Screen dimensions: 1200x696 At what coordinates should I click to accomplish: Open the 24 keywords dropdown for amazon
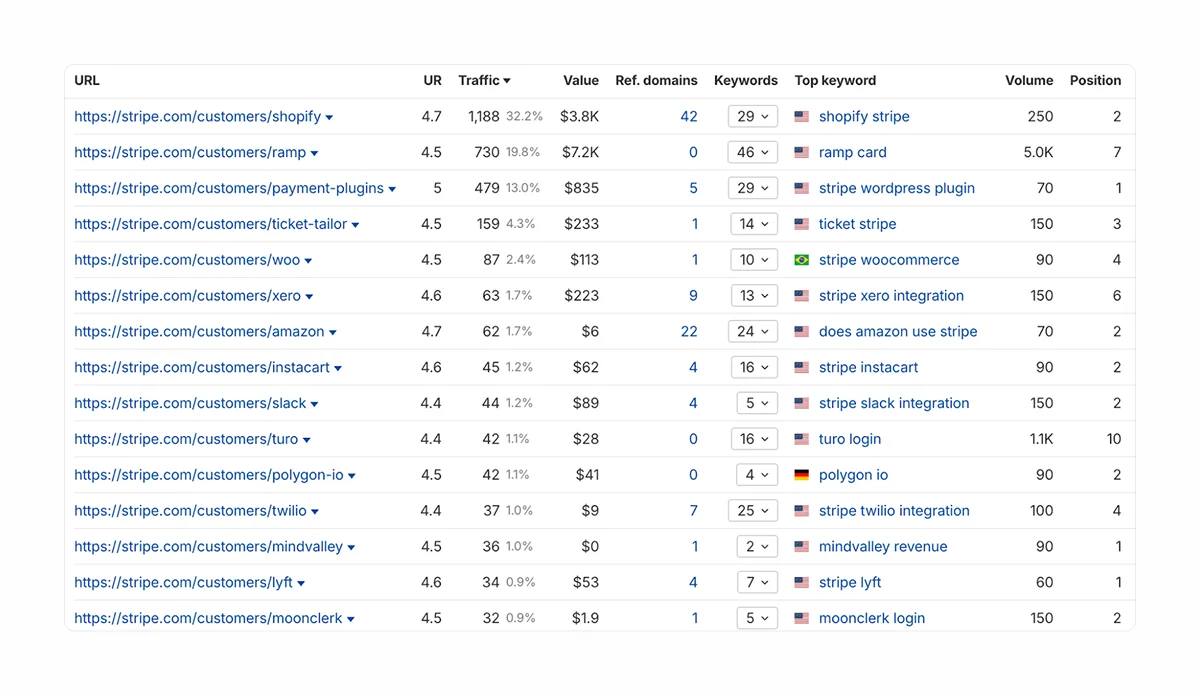pos(752,332)
